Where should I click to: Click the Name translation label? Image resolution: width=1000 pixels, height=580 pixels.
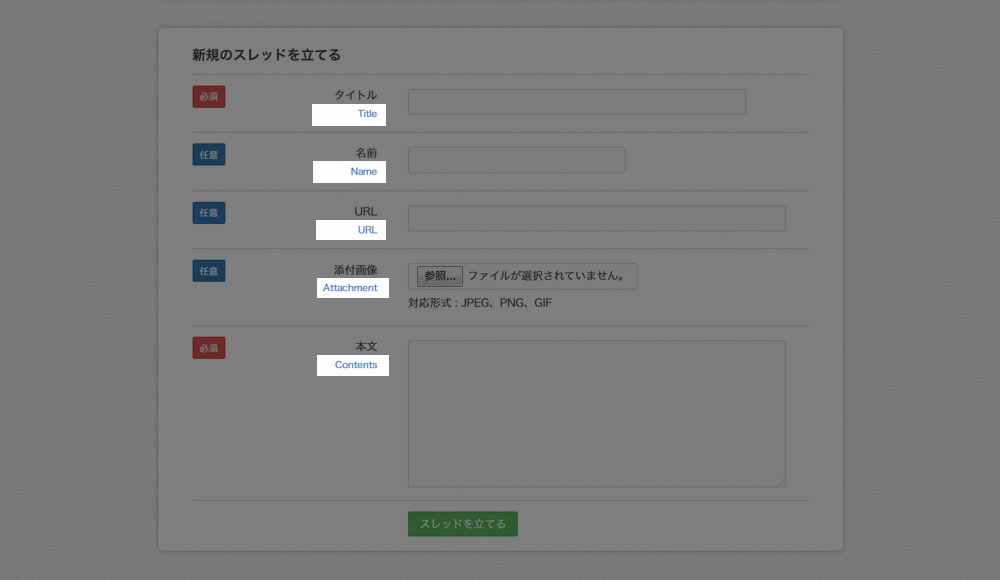click(x=364, y=172)
